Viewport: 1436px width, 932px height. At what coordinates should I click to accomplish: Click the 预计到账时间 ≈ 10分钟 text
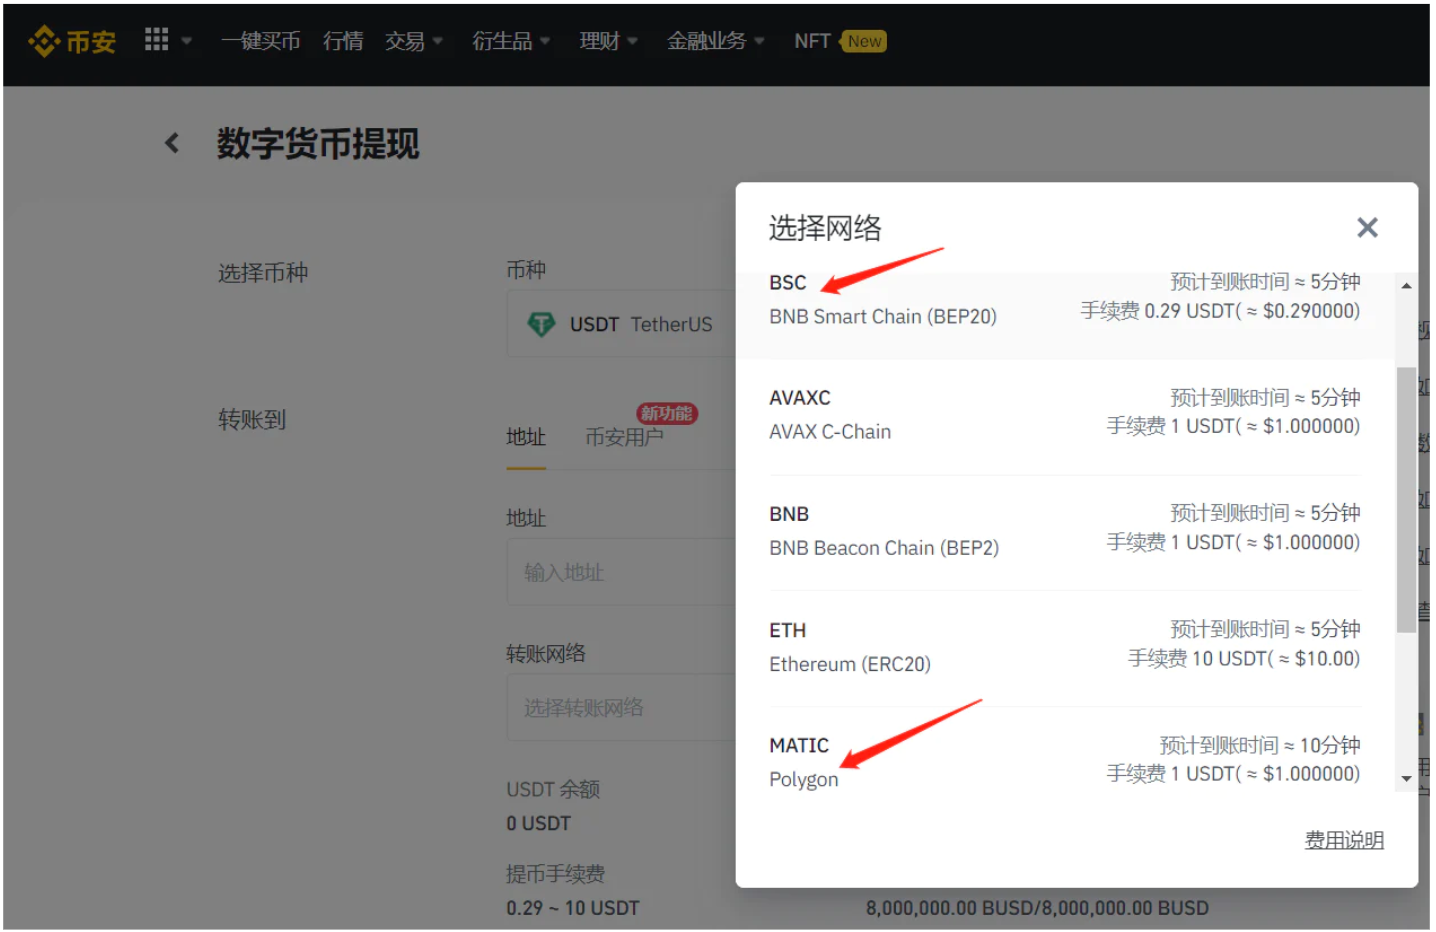(x=1260, y=745)
